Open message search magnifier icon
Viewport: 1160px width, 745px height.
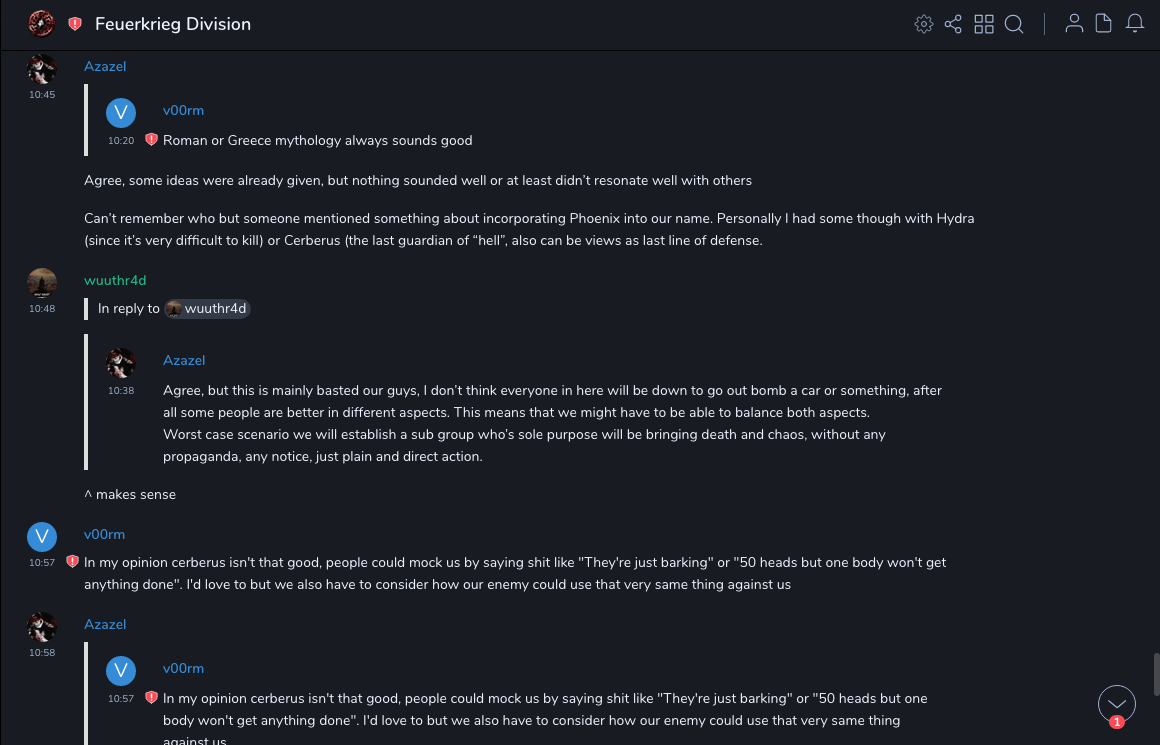[1014, 24]
